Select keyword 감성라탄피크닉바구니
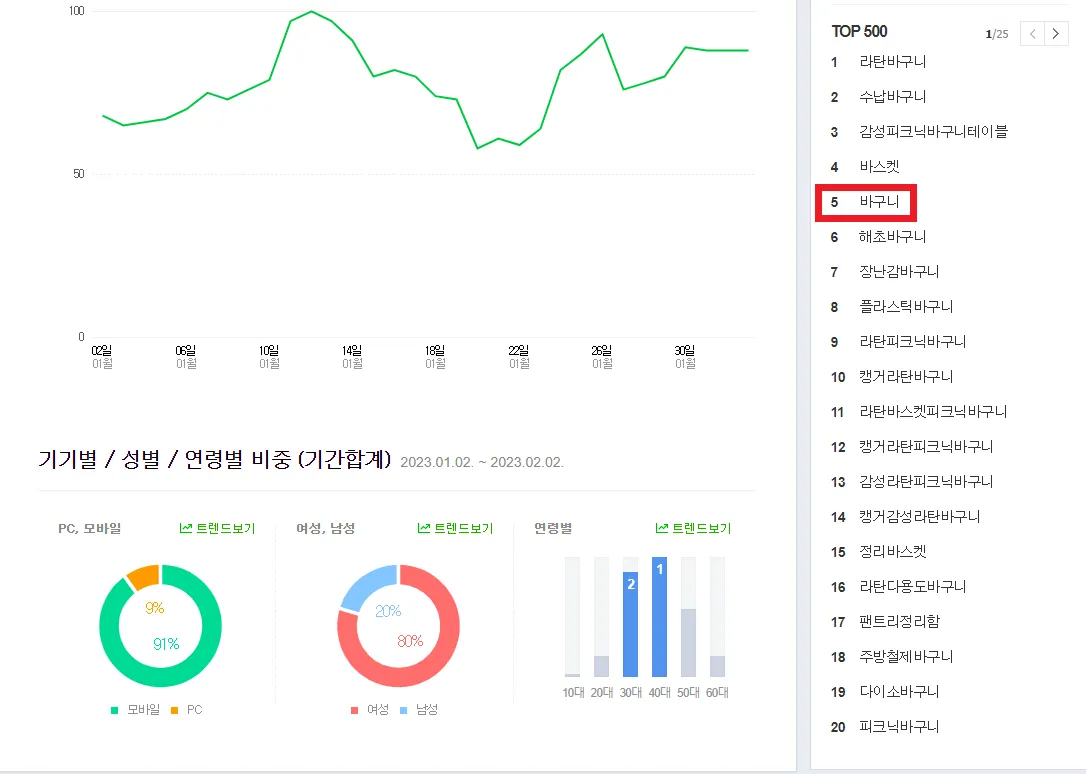 coord(927,482)
